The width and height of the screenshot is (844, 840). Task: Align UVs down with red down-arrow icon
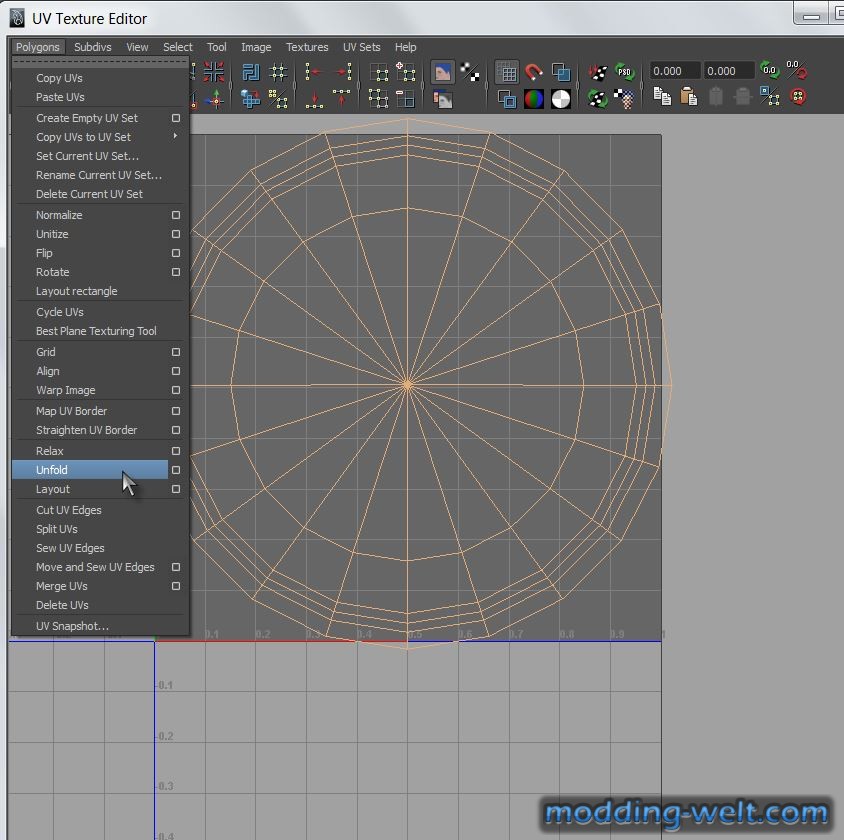click(314, 99)
